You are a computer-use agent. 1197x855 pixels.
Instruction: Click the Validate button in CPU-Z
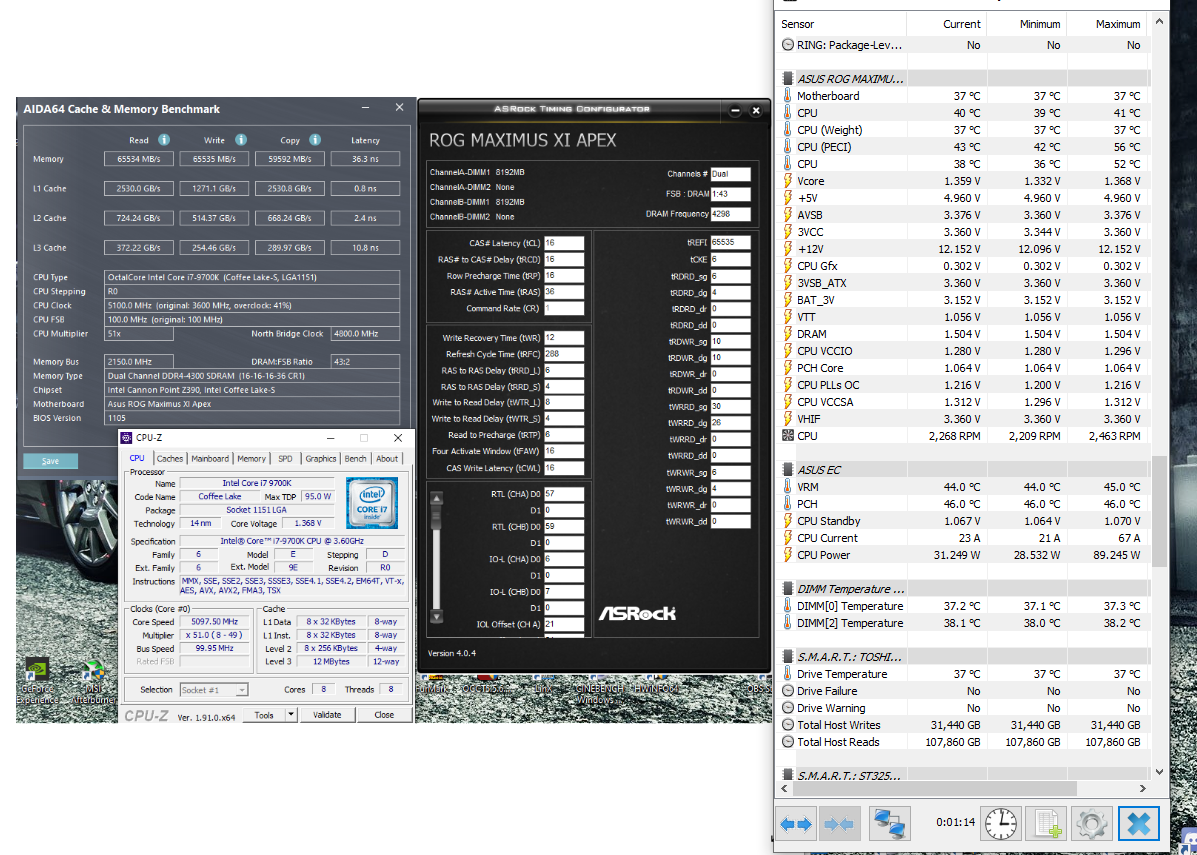(327, 715)
